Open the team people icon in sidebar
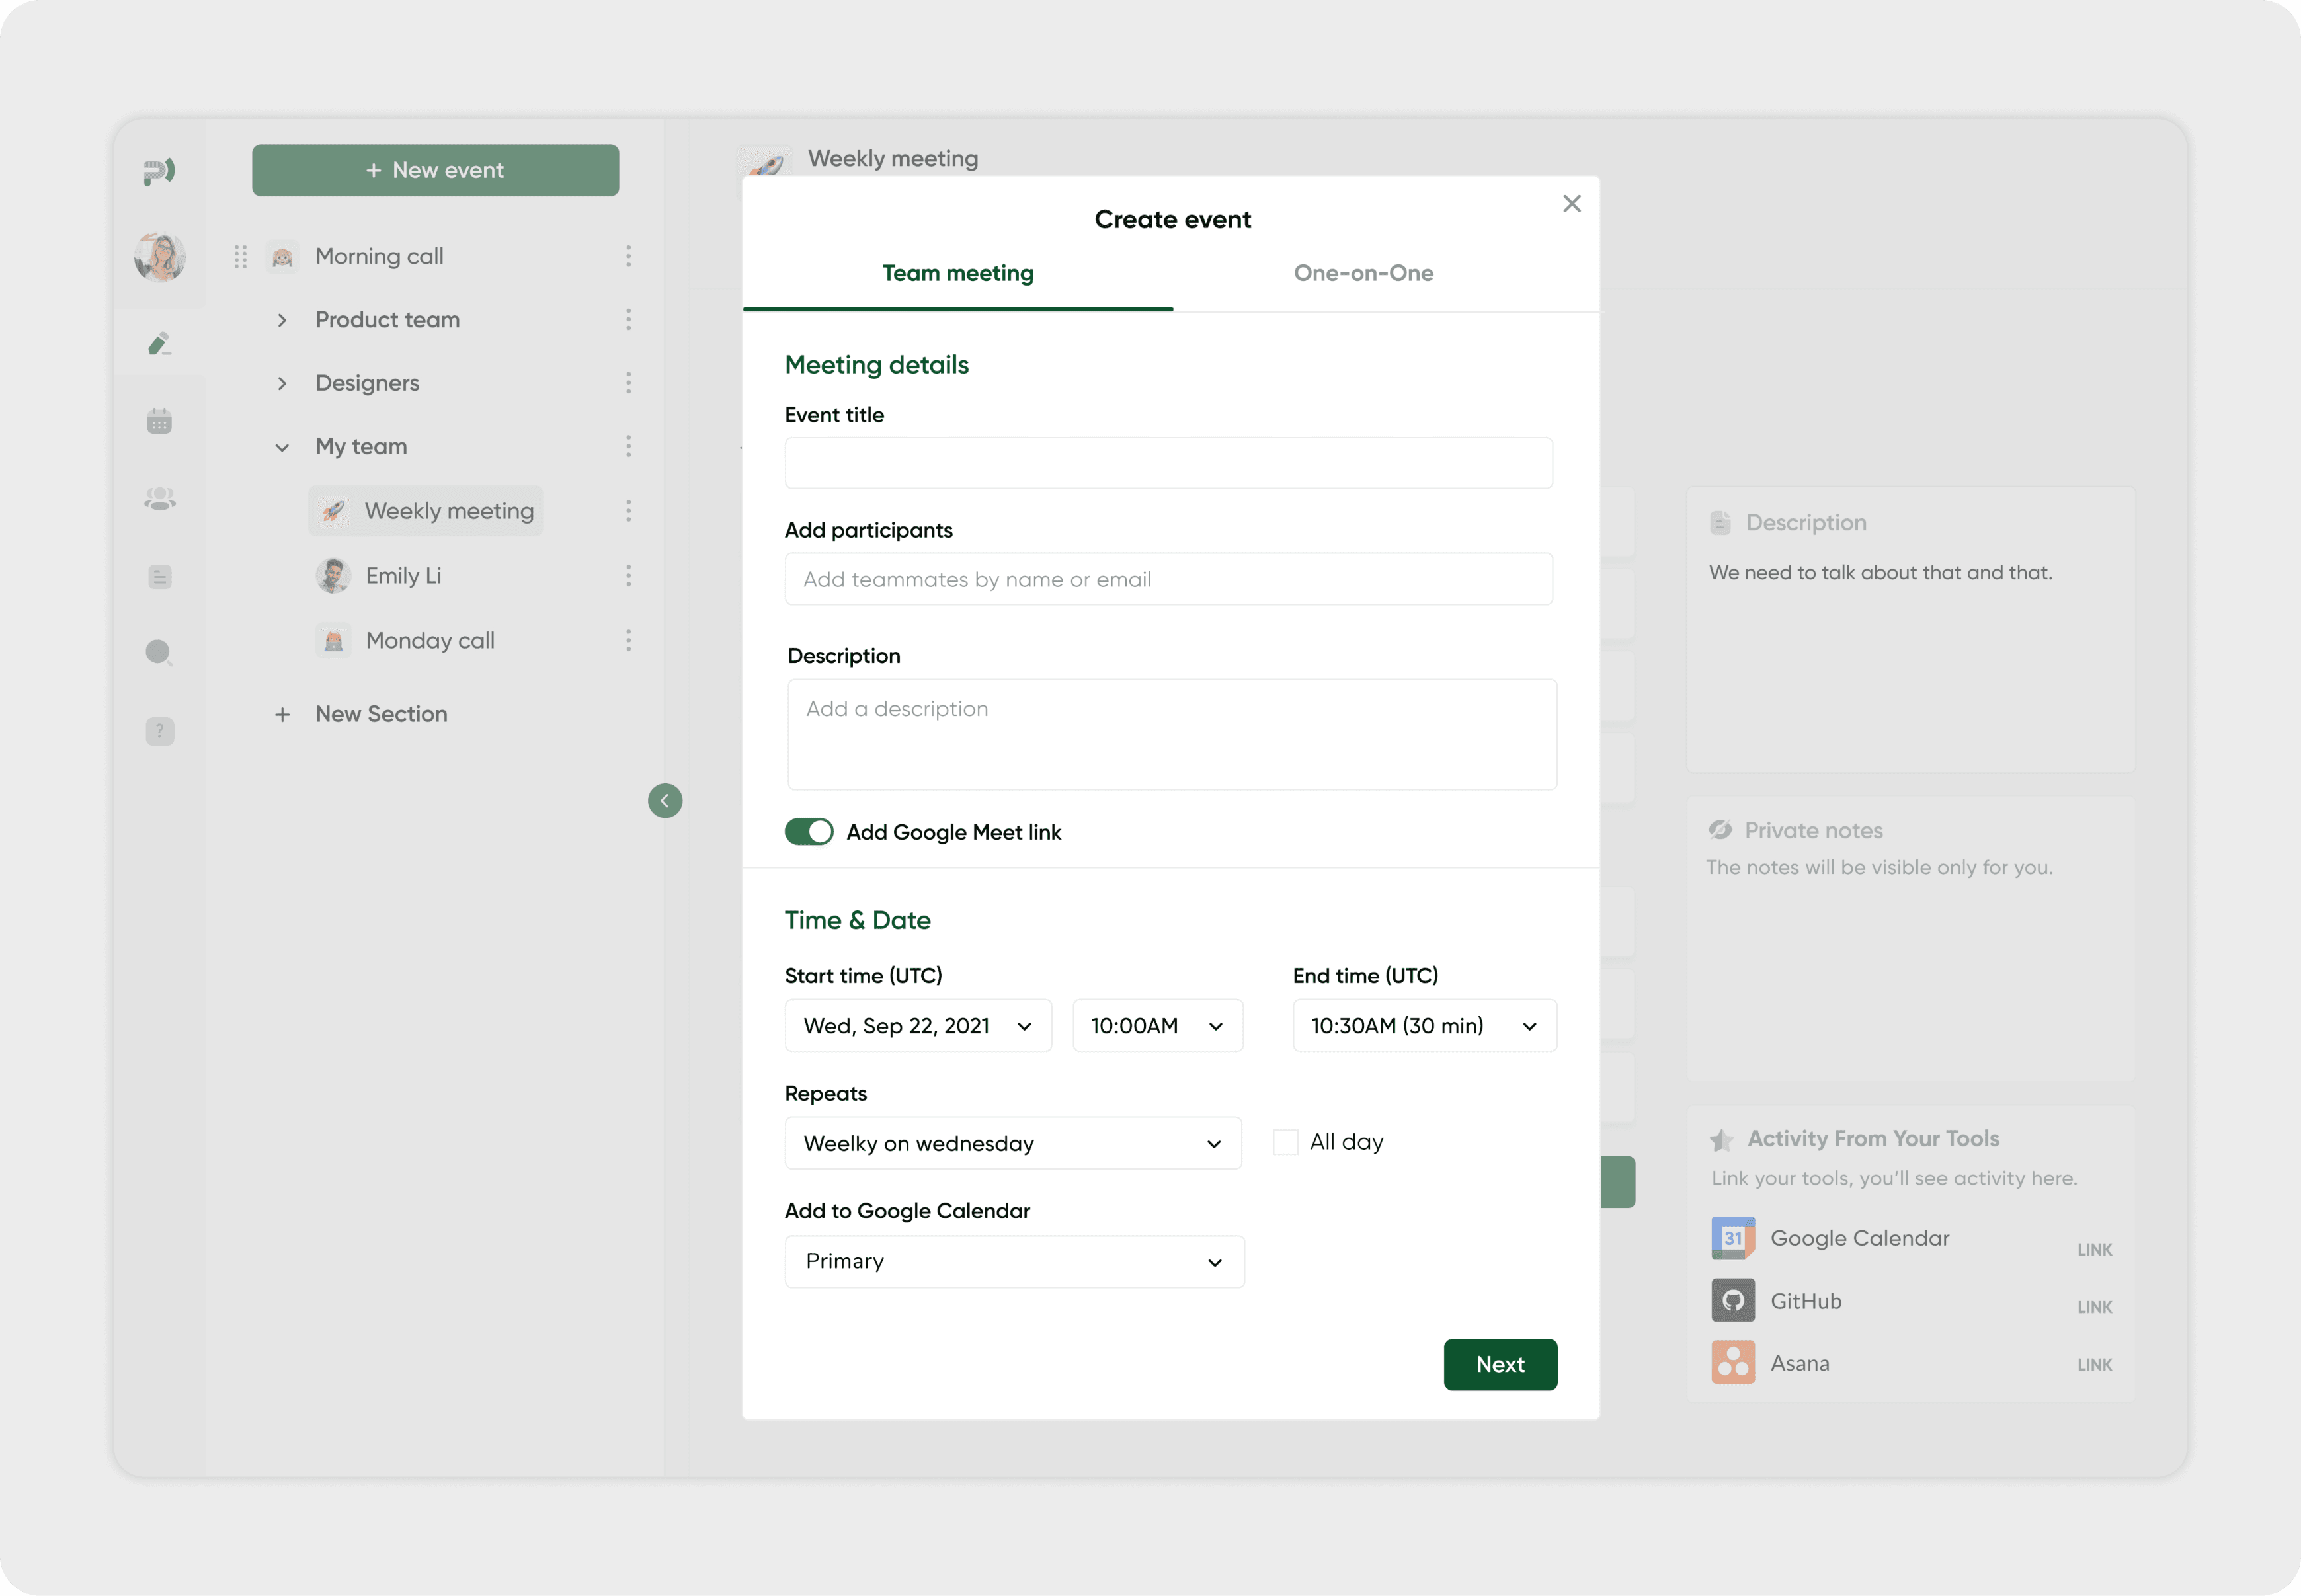2301x1596 pixels. 159,498
